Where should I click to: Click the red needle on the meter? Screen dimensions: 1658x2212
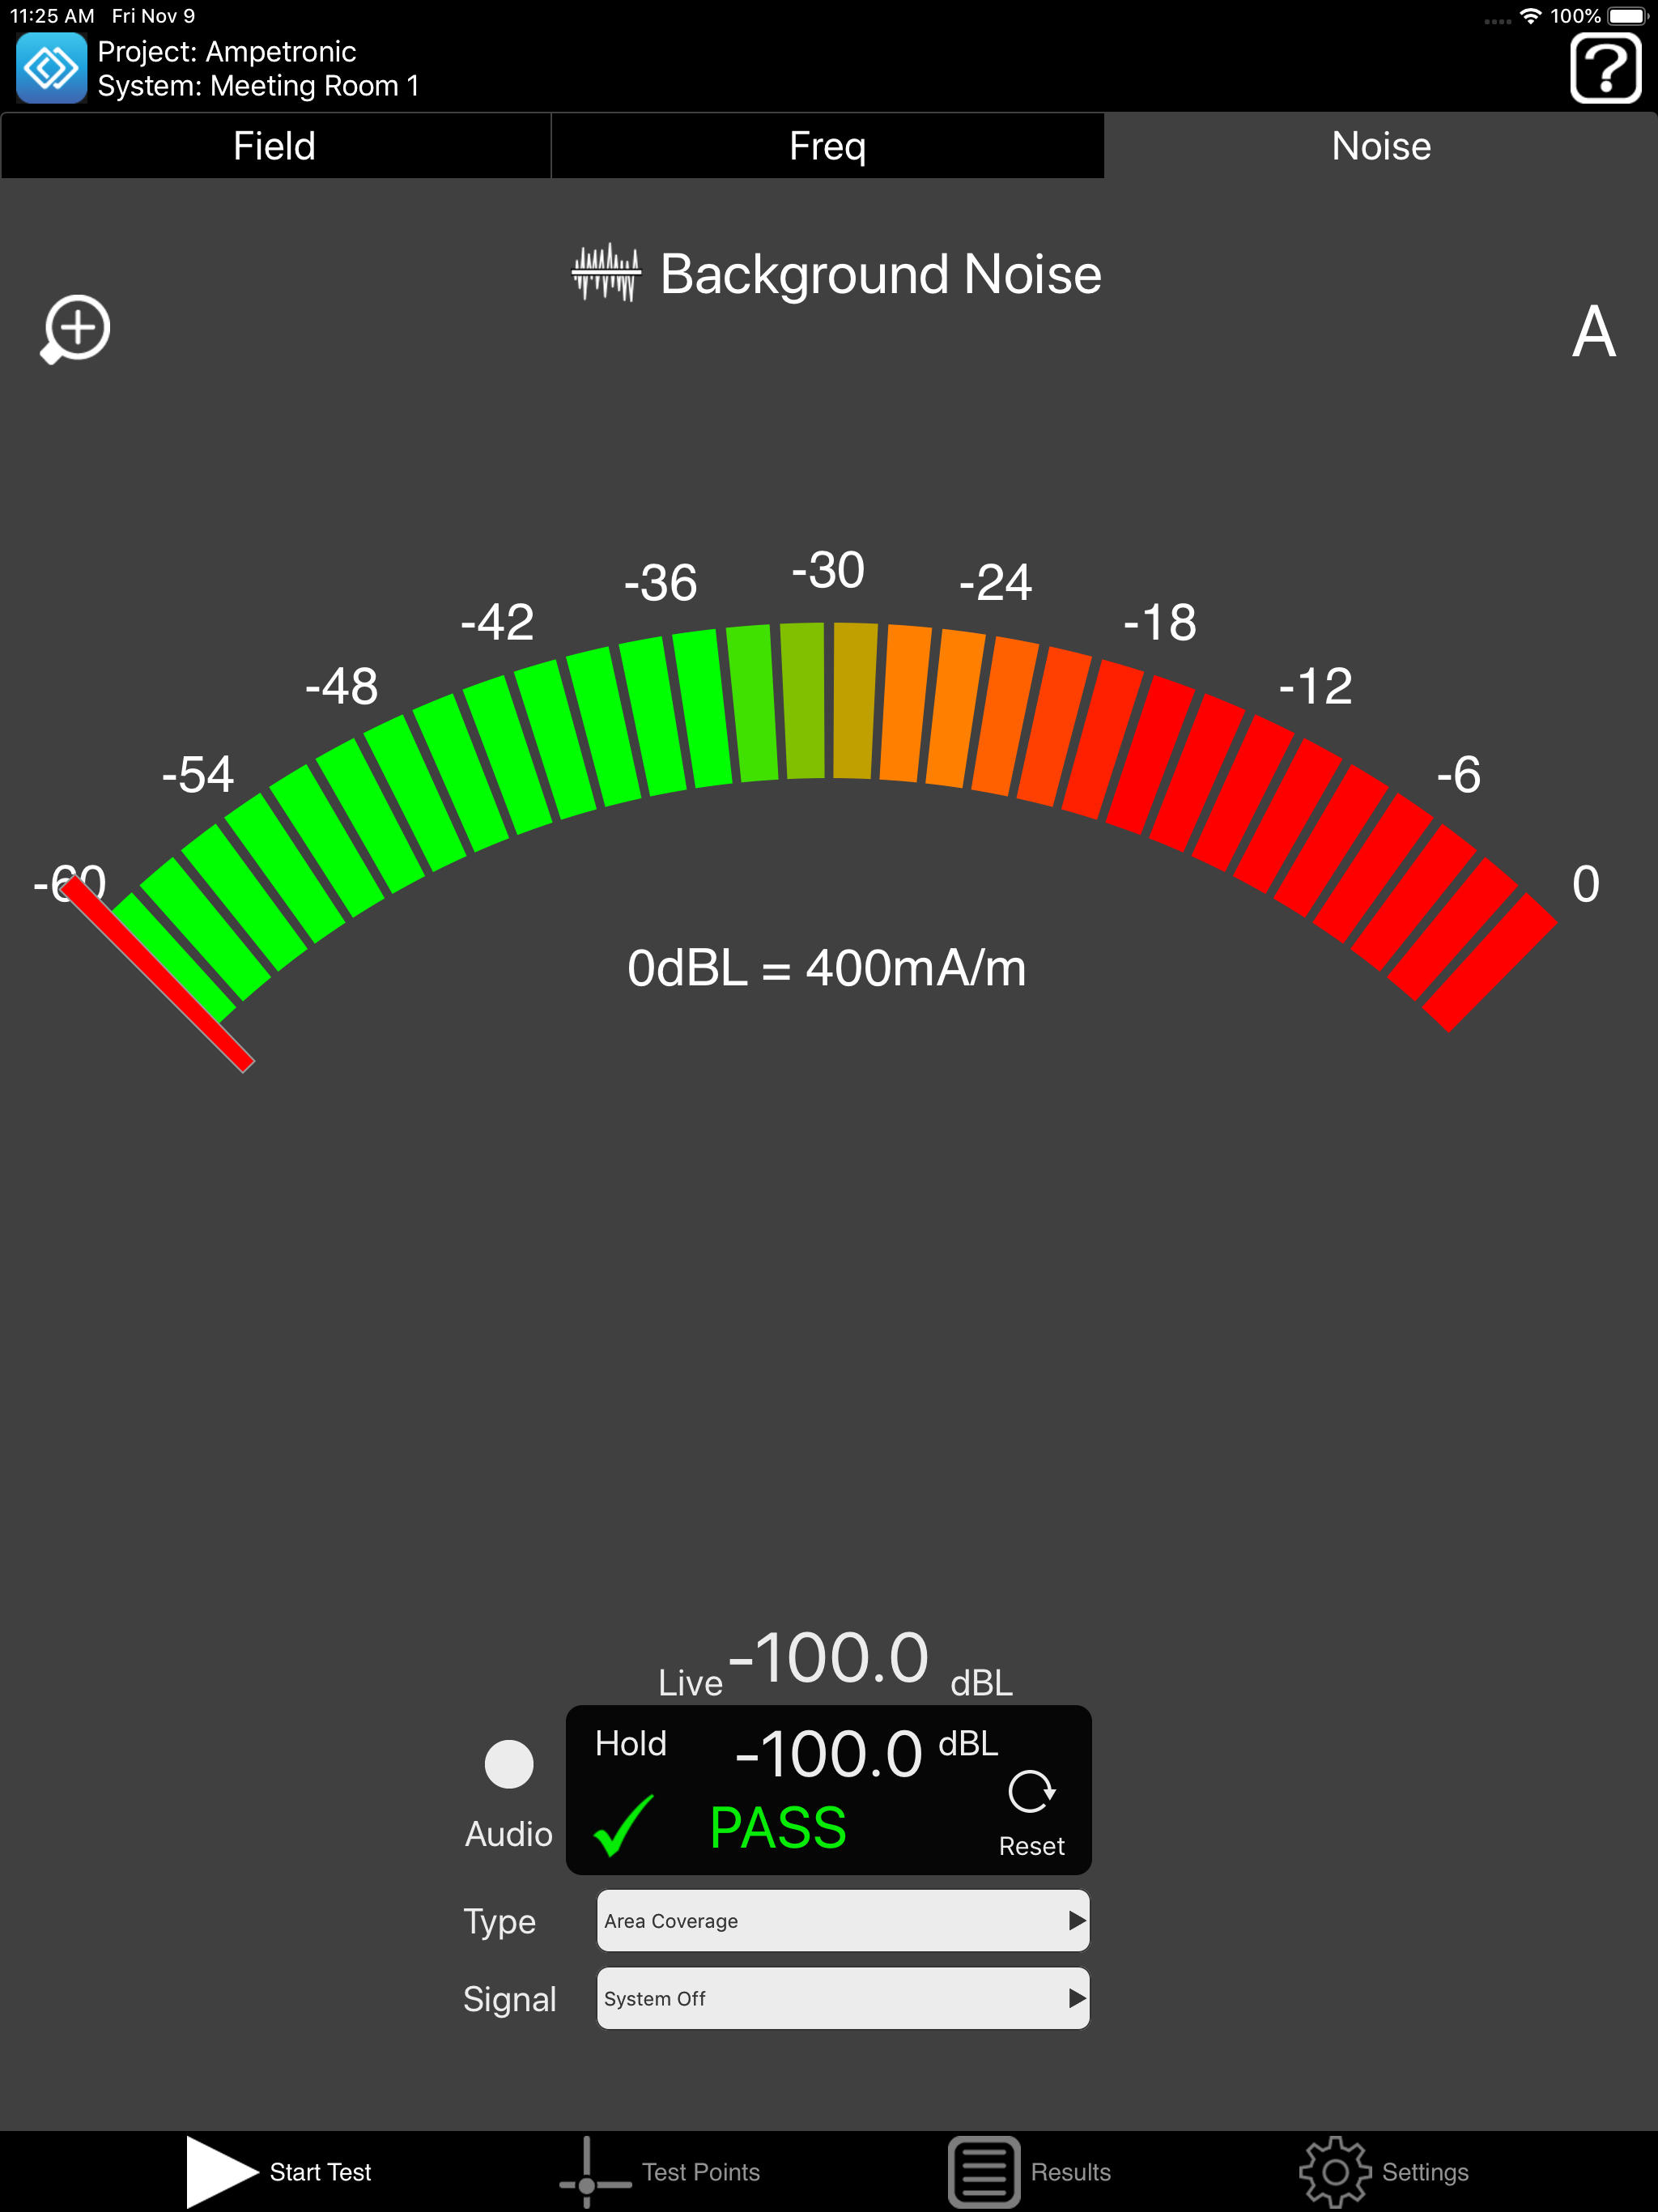click(x=157, y=973)
